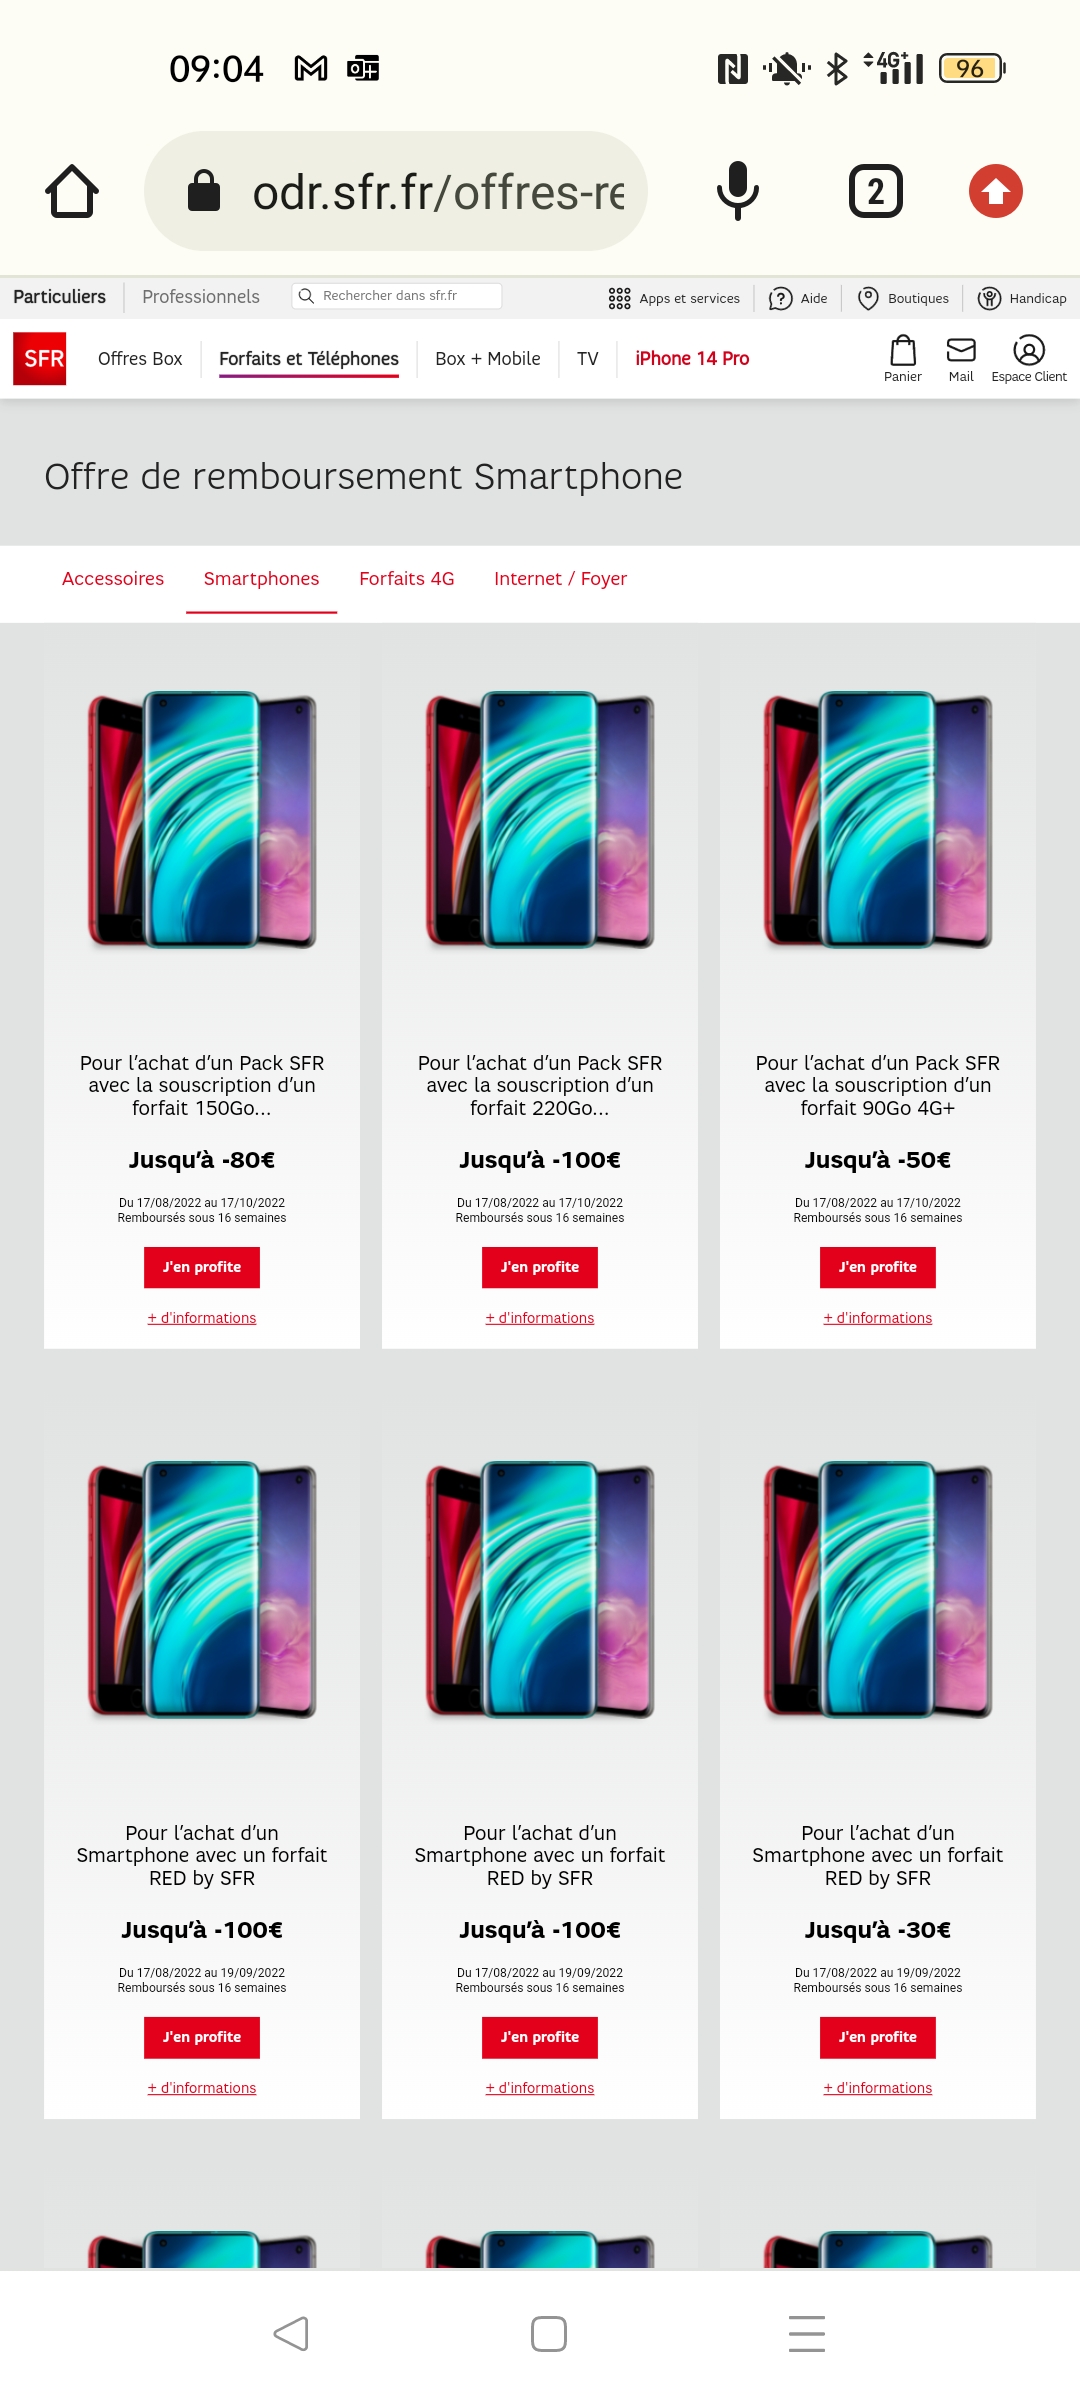Open the Panier shopping bag icon

[x=903, y=358]
